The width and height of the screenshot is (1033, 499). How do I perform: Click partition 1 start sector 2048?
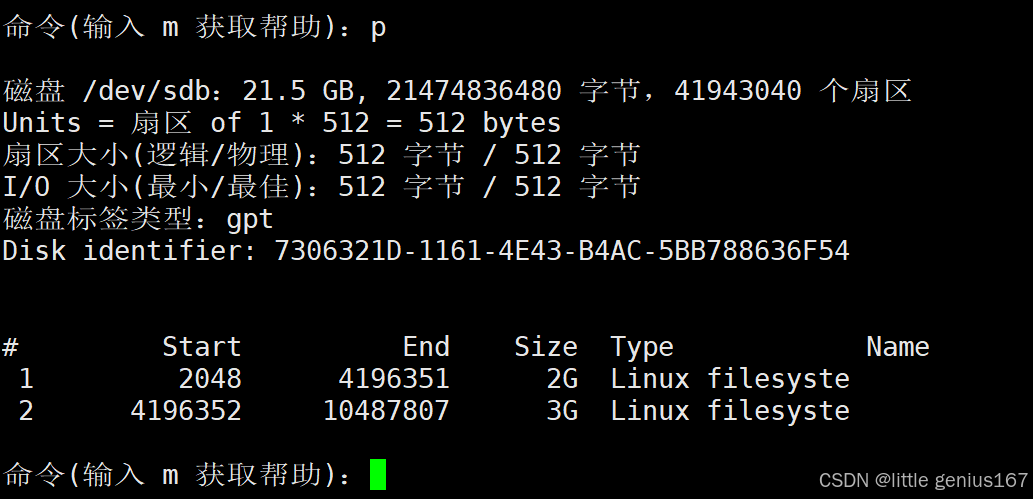(210, 378)
